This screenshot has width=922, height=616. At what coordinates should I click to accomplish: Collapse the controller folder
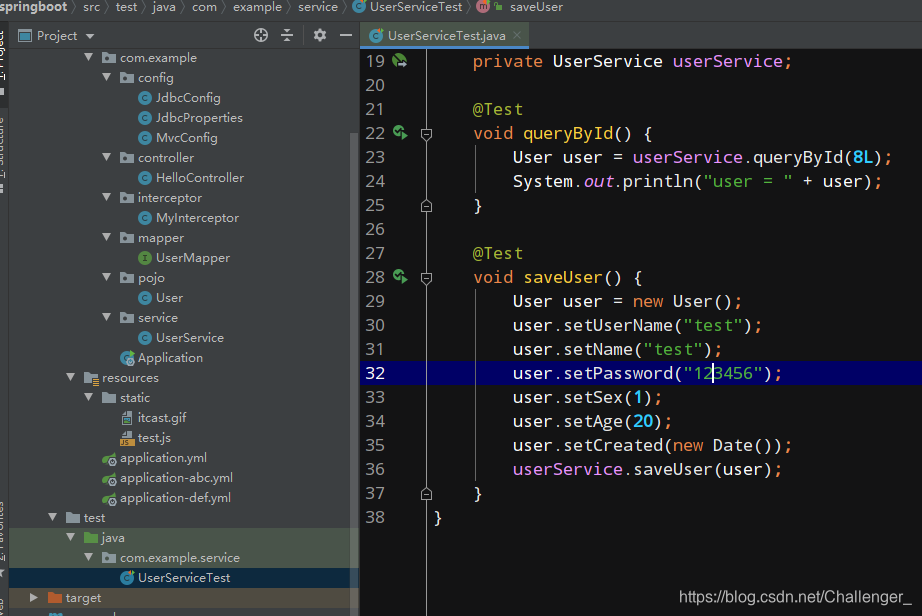click(x=106, y=157)
